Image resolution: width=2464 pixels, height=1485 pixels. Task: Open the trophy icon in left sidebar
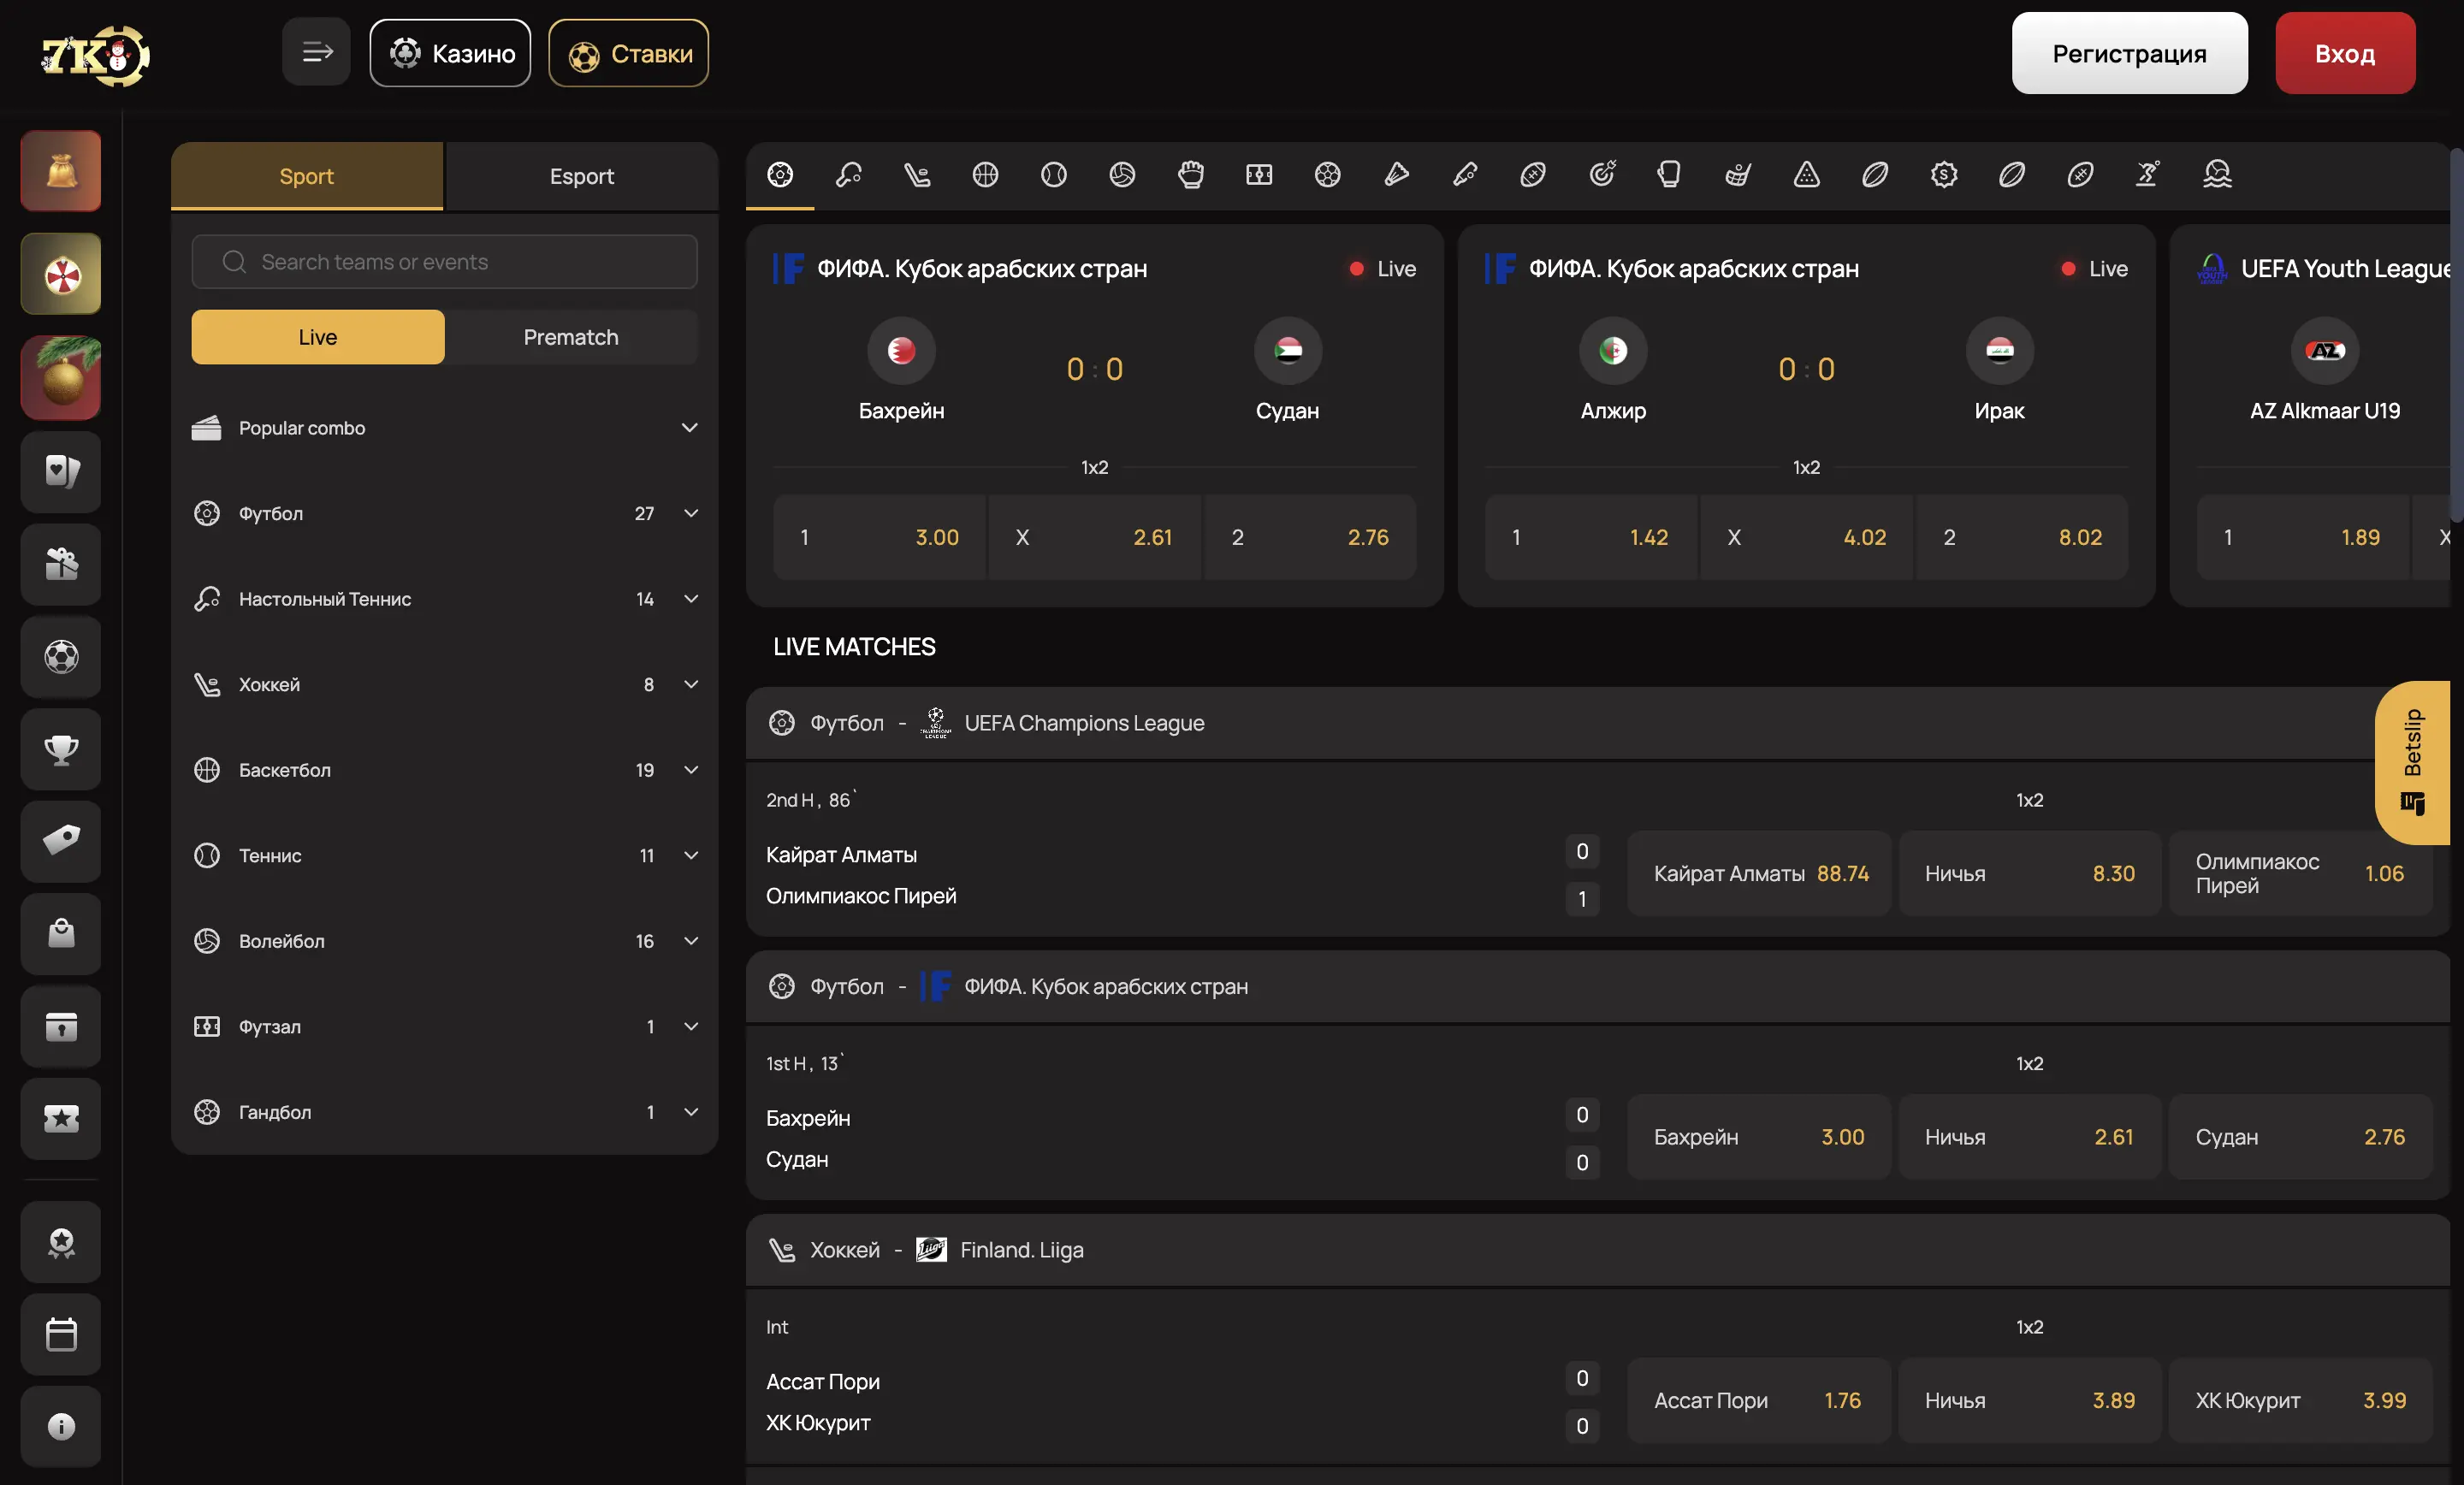coord(61,749)
